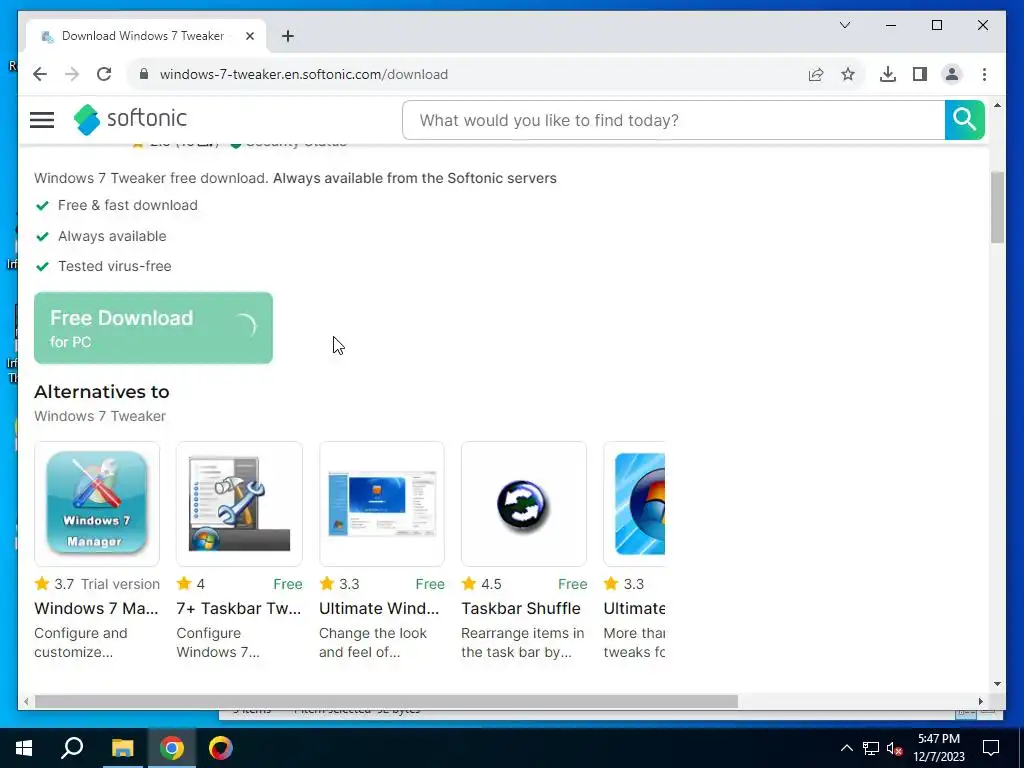The width and height of the screenshot is (1024, 768).
Task: Click the muted volume tray icon
Action: click(895, 748)
